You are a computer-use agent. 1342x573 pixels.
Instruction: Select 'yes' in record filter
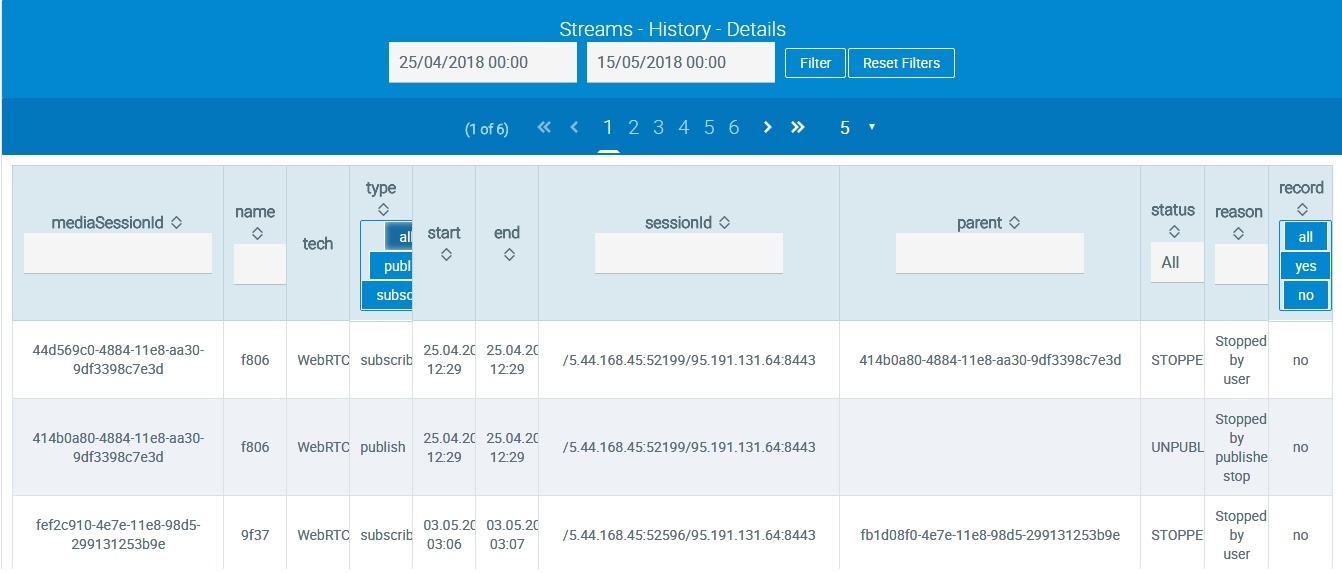pos(1305,266)
